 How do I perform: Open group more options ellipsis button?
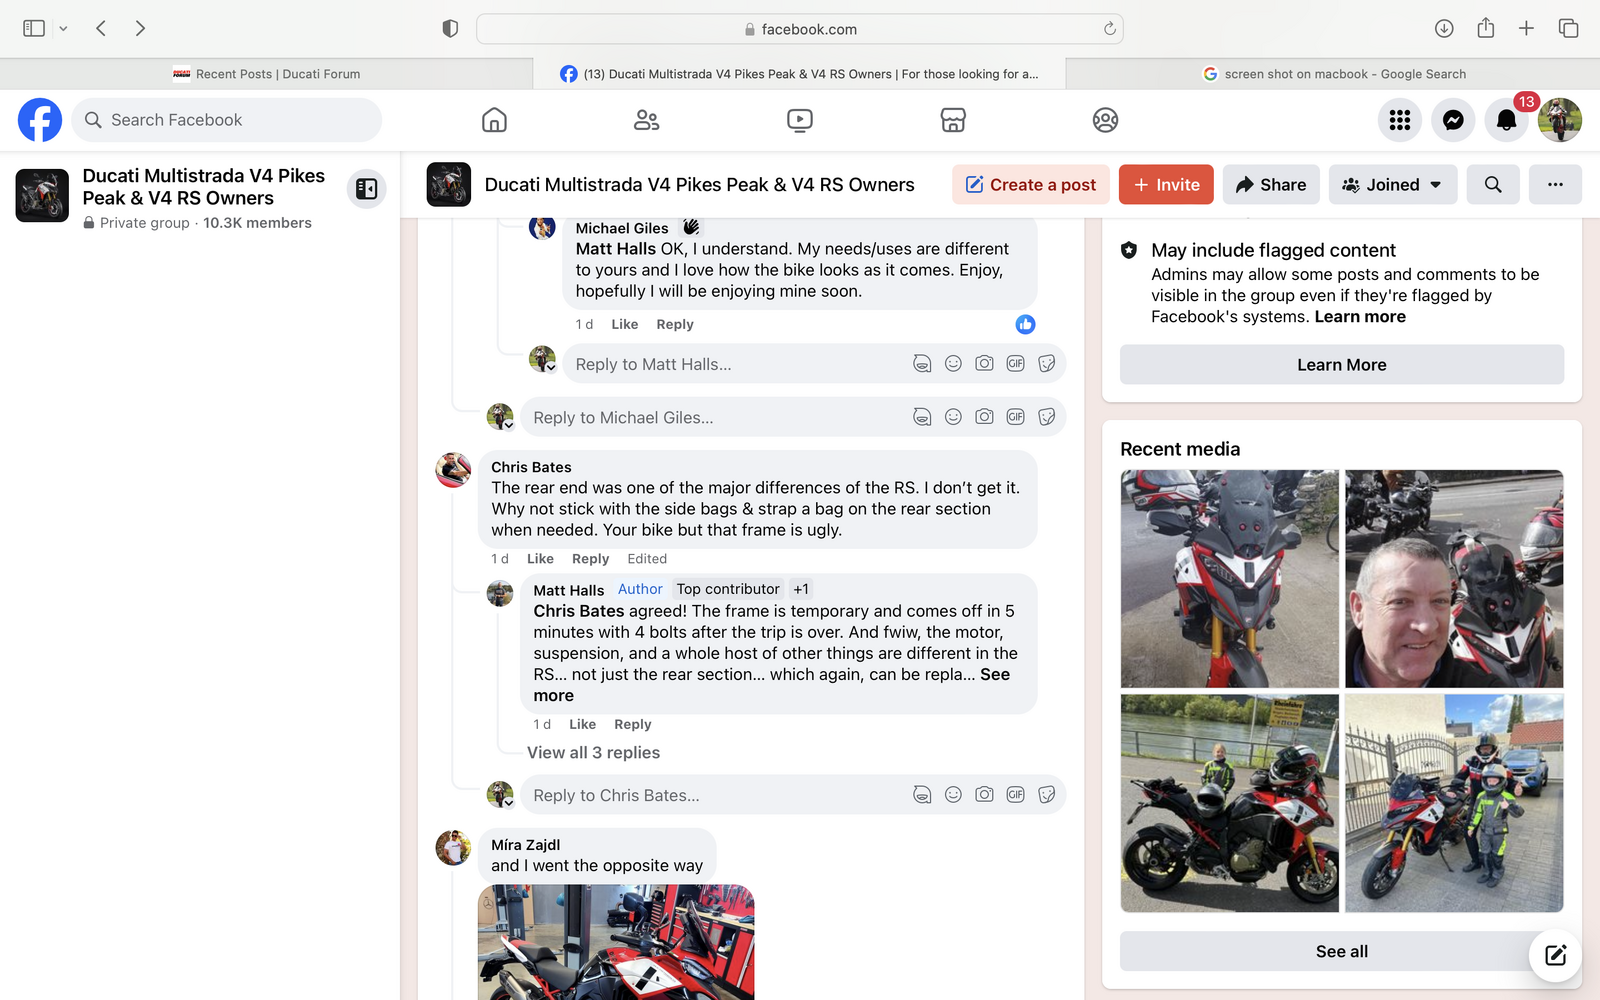(x=1555, y=184)
